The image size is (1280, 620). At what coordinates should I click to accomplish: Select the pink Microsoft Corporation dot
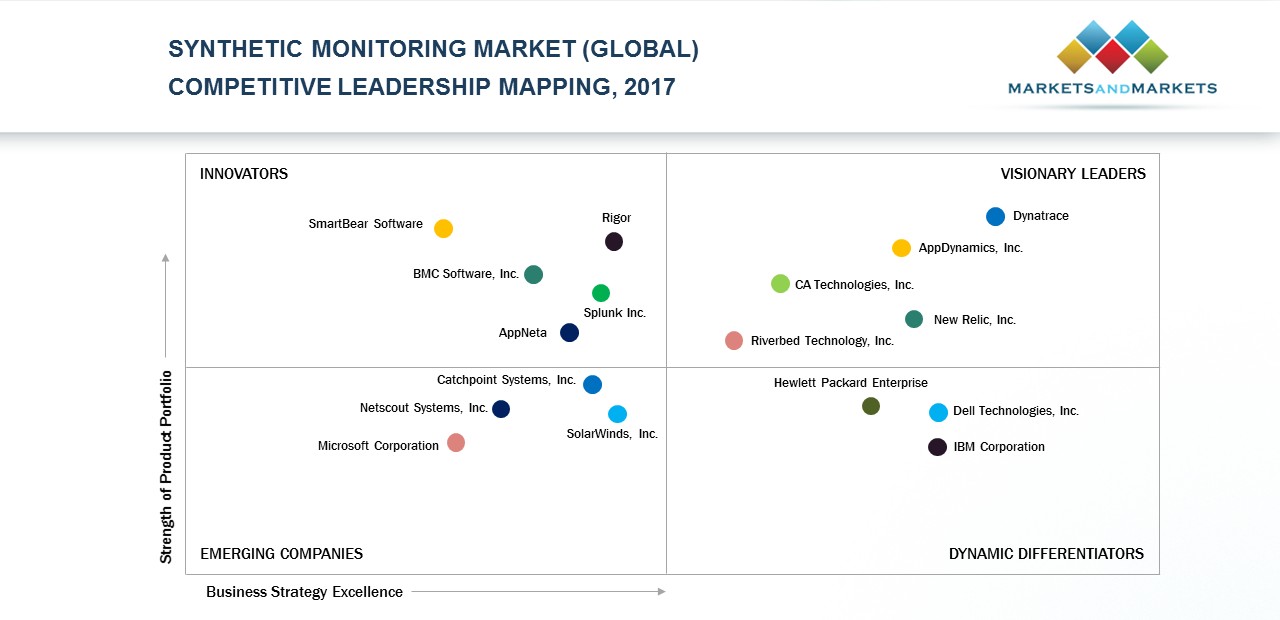(456, 443)
